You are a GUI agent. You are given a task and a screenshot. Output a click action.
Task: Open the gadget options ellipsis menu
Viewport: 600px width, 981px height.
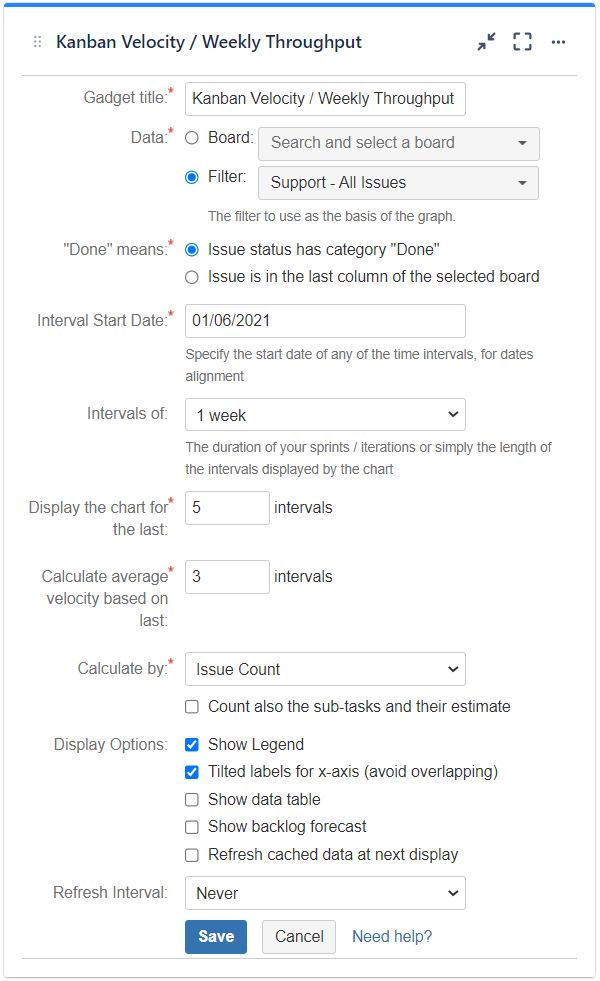[x=558, y=42]
